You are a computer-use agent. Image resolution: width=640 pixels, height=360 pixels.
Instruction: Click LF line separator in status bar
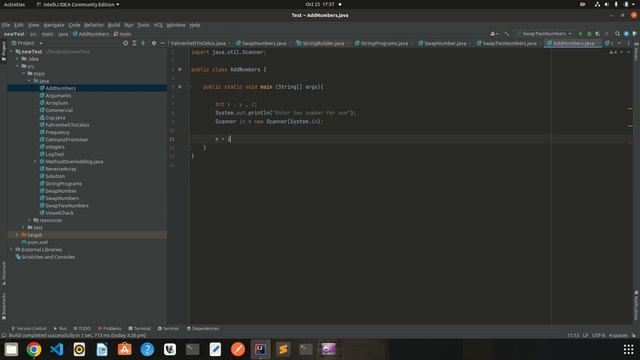coord(585,336)
